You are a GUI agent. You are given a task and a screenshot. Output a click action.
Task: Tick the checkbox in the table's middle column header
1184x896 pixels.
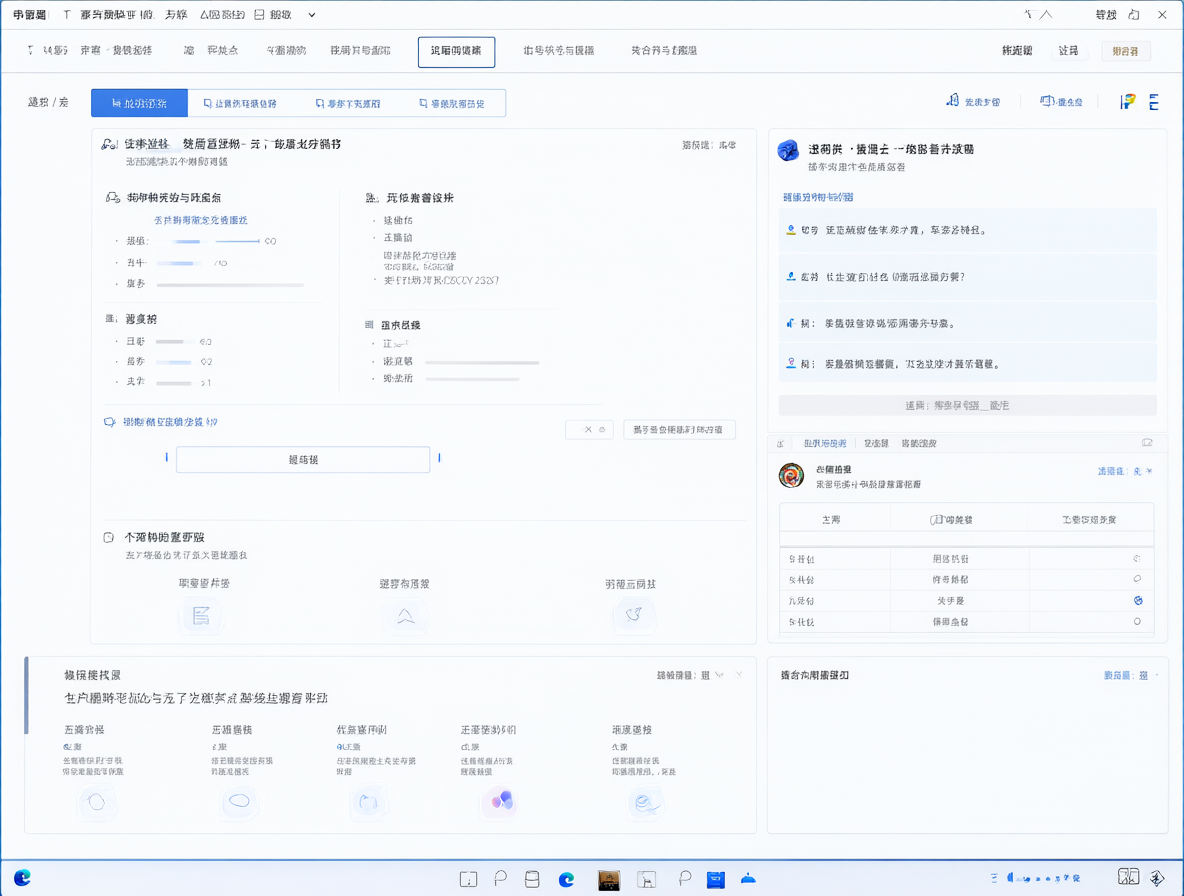click(x=935, y=520)
